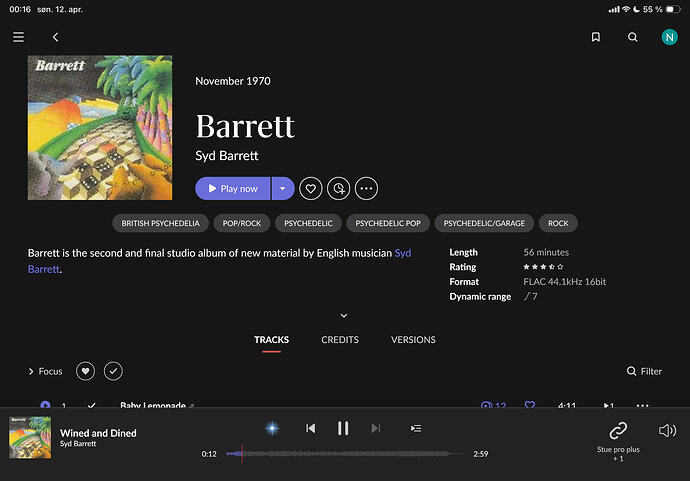Switch to the TRACKS tab

pos(272,340)
